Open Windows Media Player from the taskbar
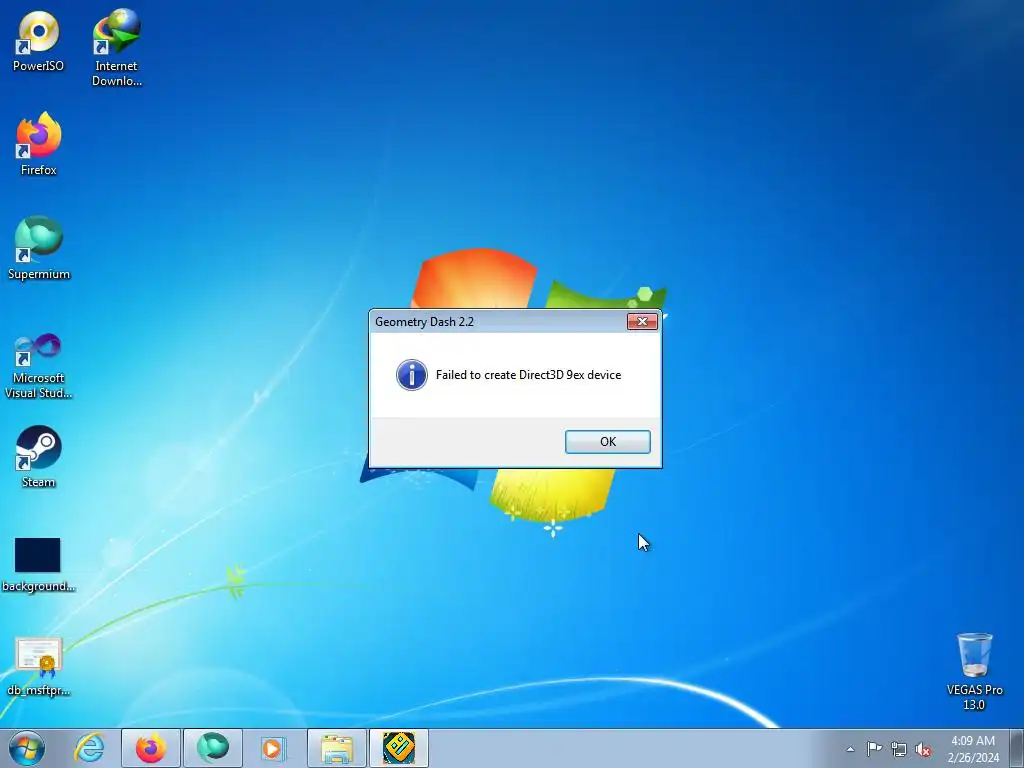 pyautogui.click(x=274, y=748)
